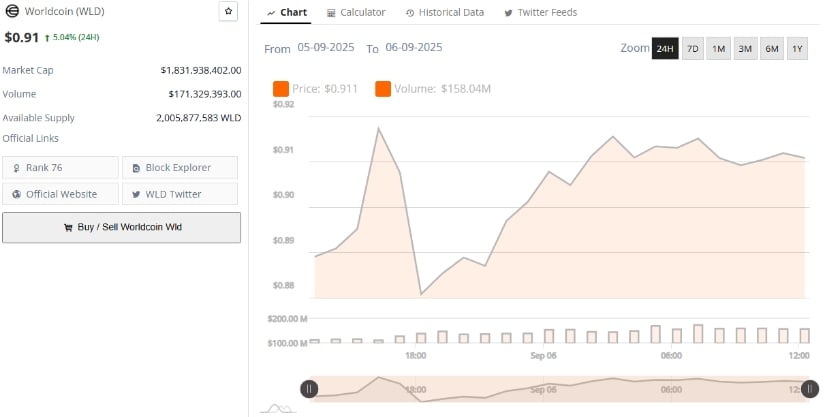Screen dimensions: 825x417
Task: Open the Twitter Feeds tab
Action: pyautogui.click(x=541, y=13)
